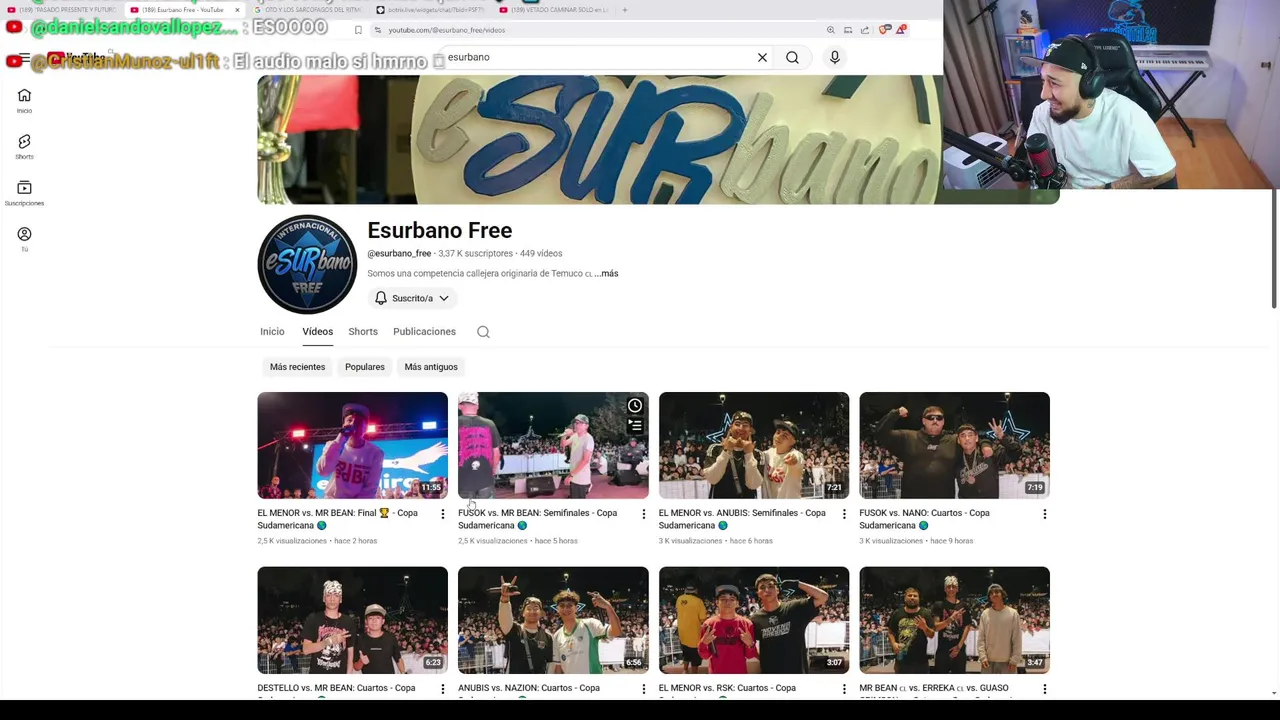Play EL MENOR vs. ANUBIS thumbnail
Screen dimensions: 1280x720
point(754,445)
